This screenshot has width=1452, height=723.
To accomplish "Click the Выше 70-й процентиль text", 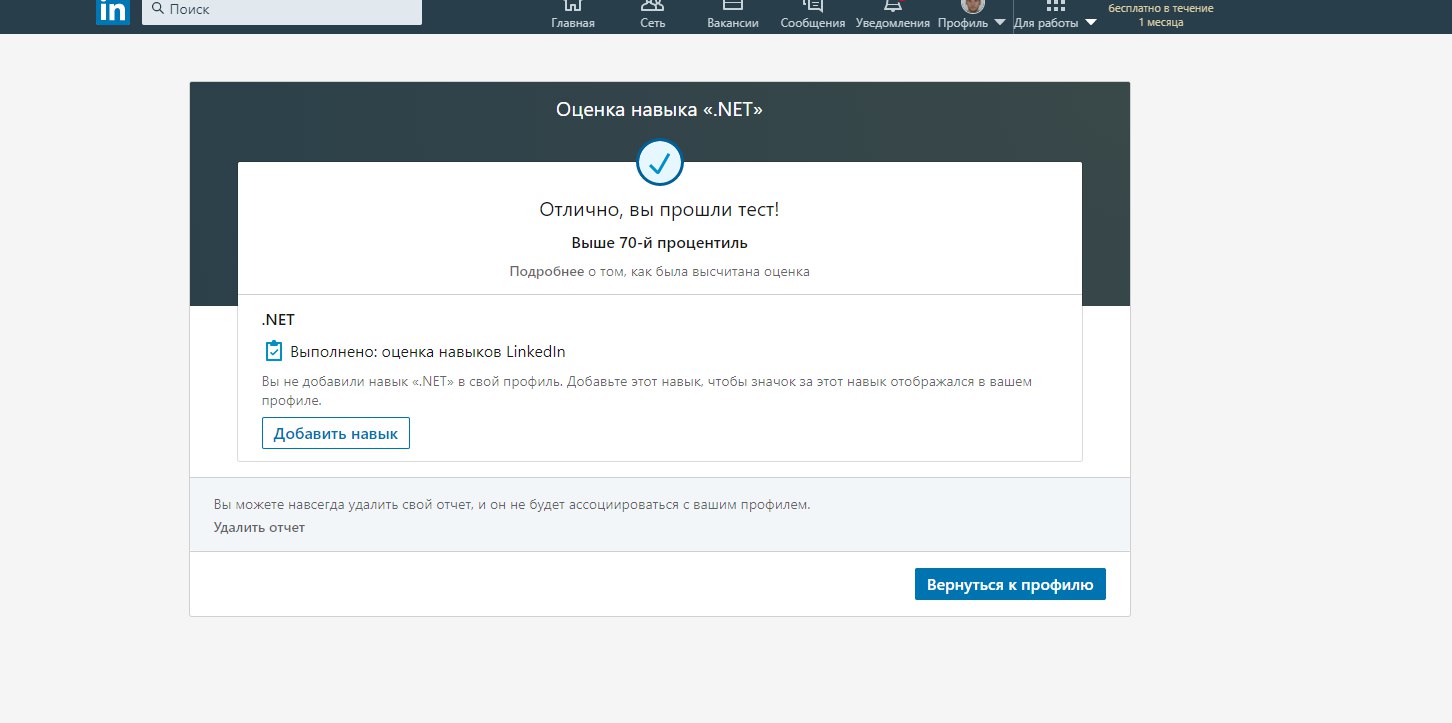I will tap(659, 242).
